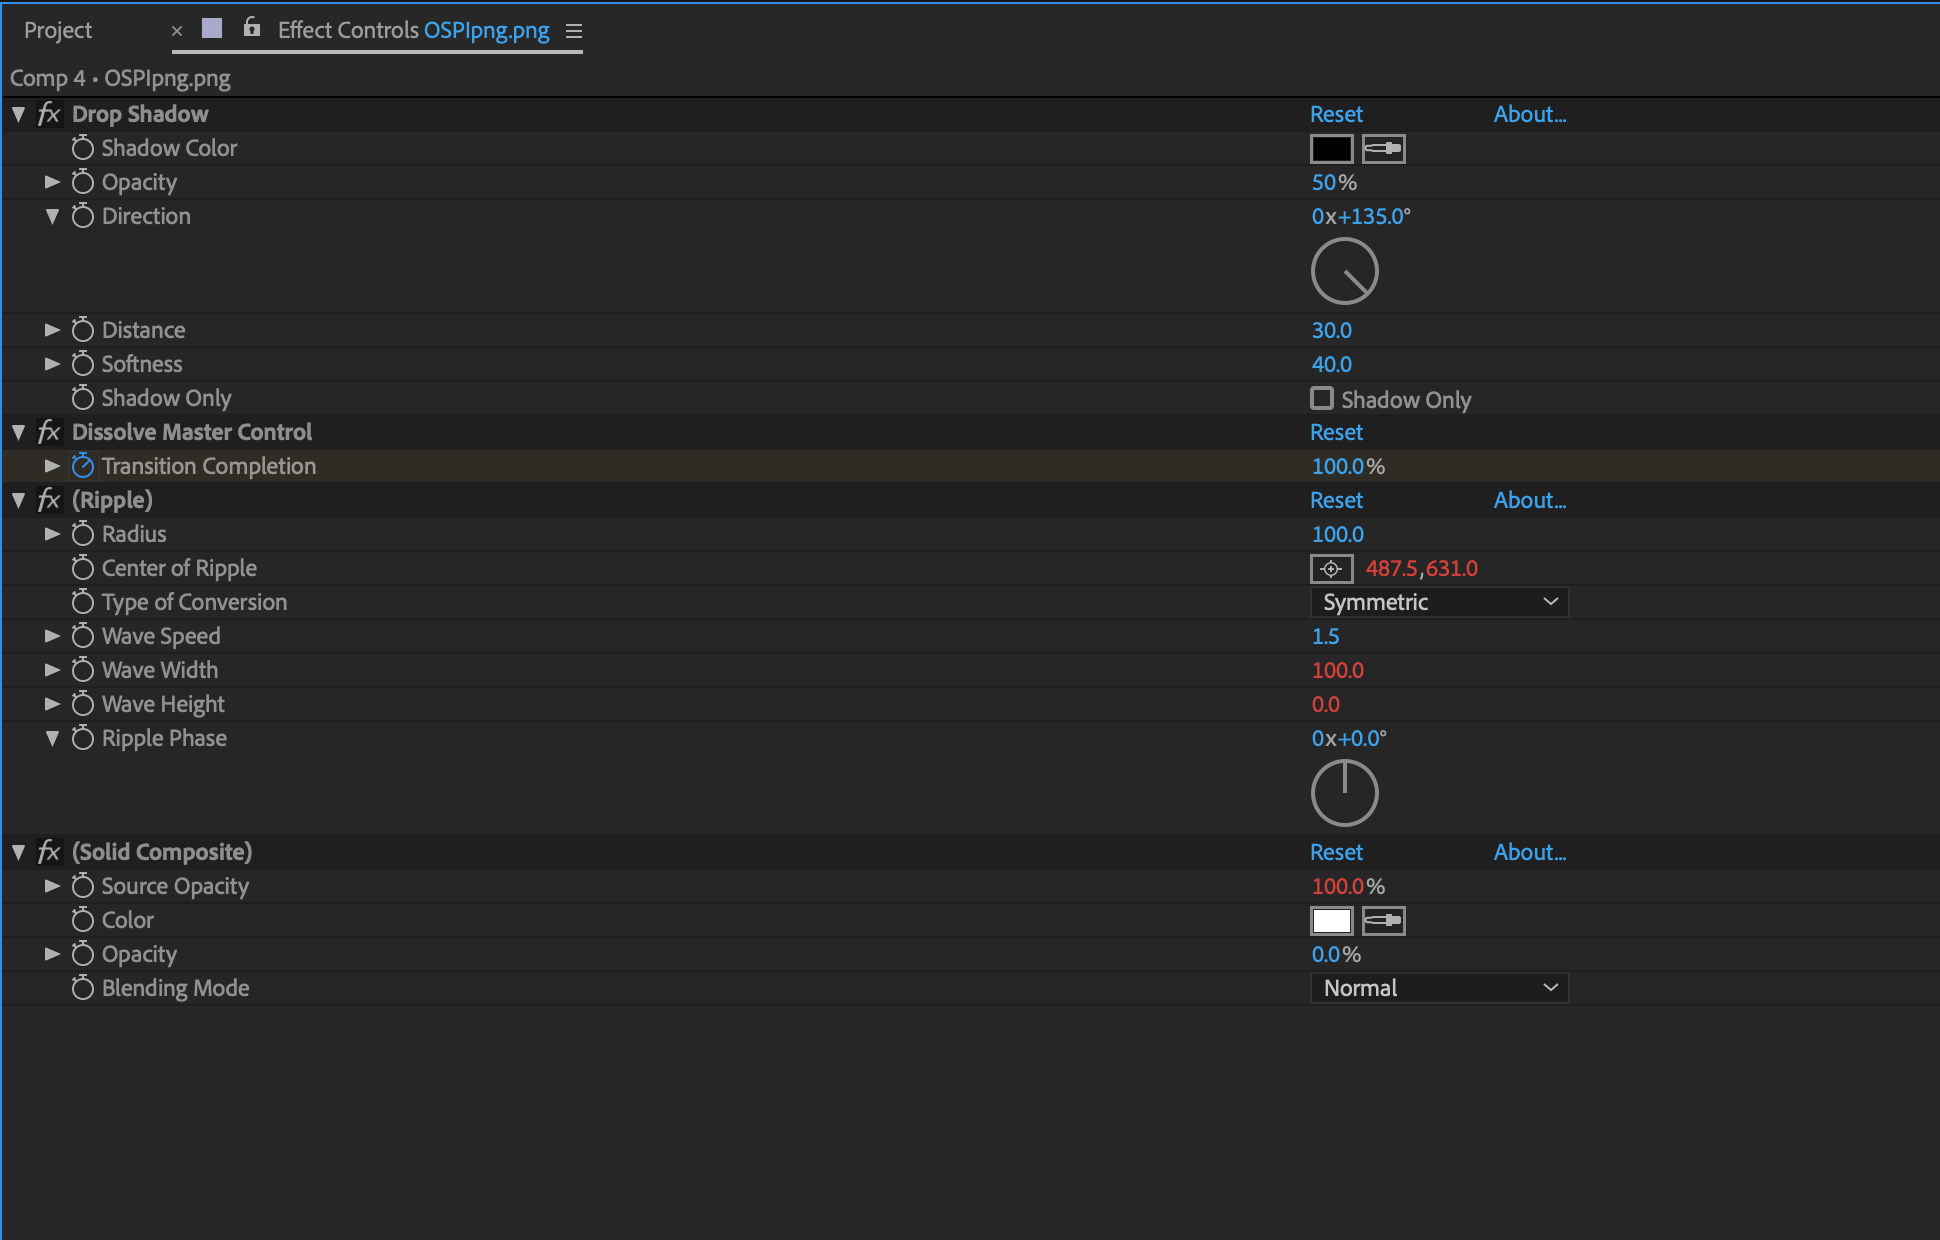Image resolution: width=1940 pixels, height=1240 pixels.
Task: Click the black Shadow Color swatch
Action: [x=1331, y=149]
